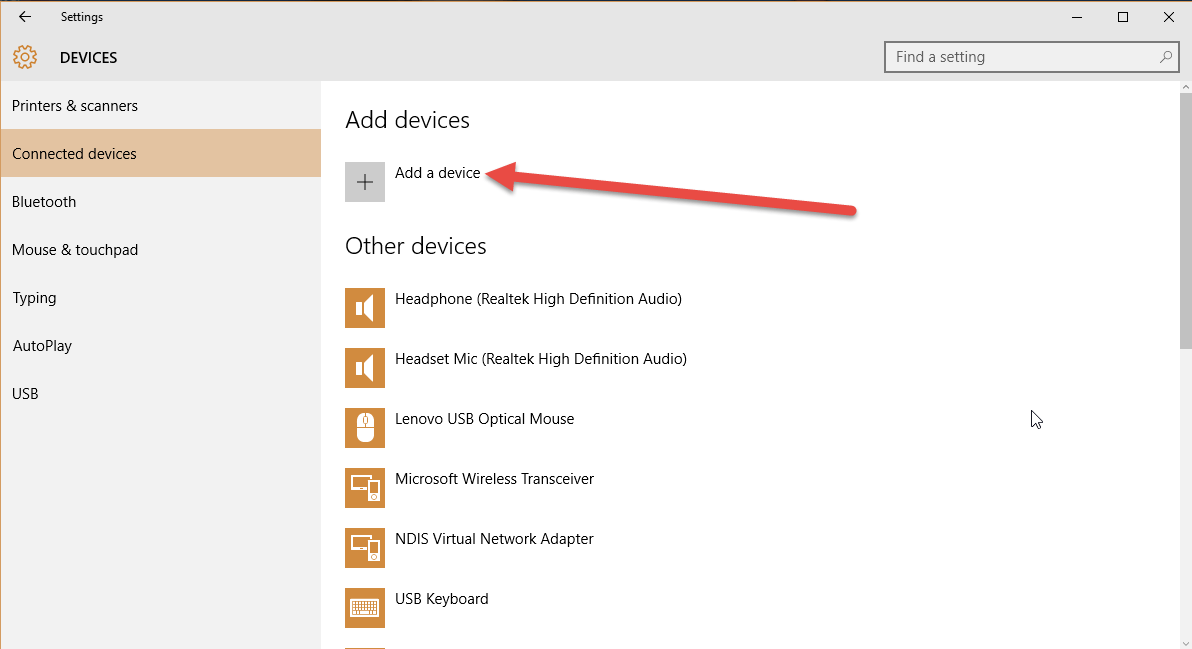Click the Find a setting search field
The width and height of the screenshot is (1192, 649).
pyautogui.click(x=1010, y=57)
